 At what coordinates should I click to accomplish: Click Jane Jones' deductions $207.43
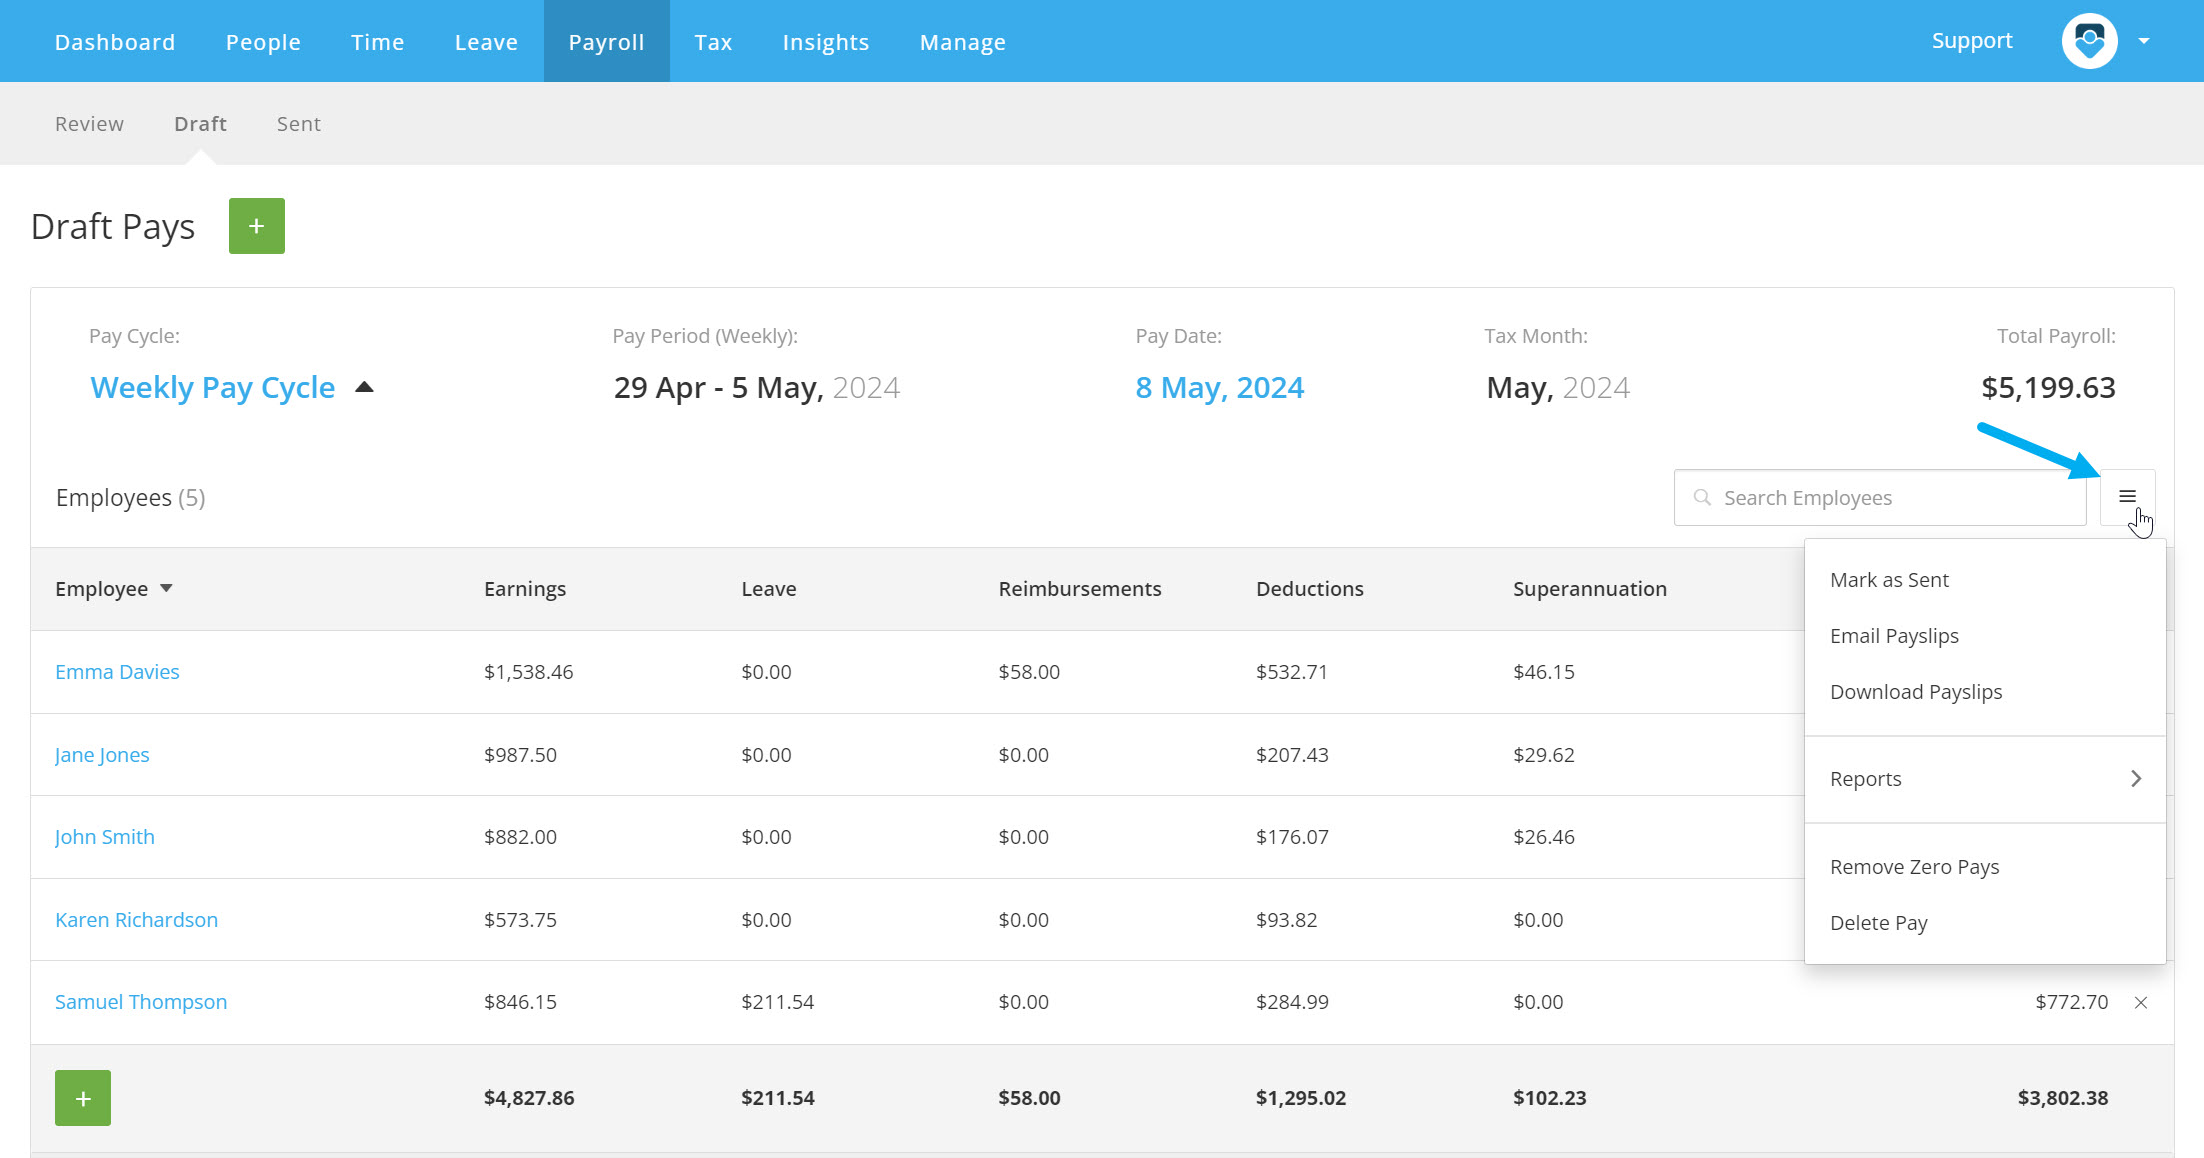[x=1292, y=755]
